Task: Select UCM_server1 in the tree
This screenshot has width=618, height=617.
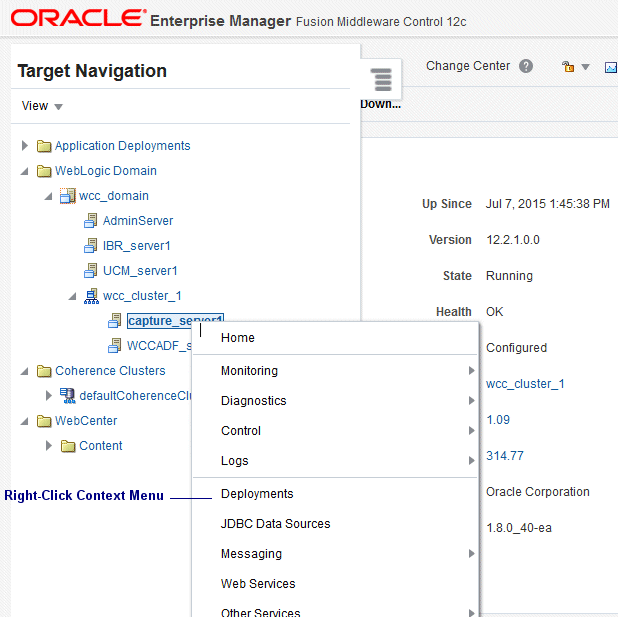Action: [x=140, y=271]
